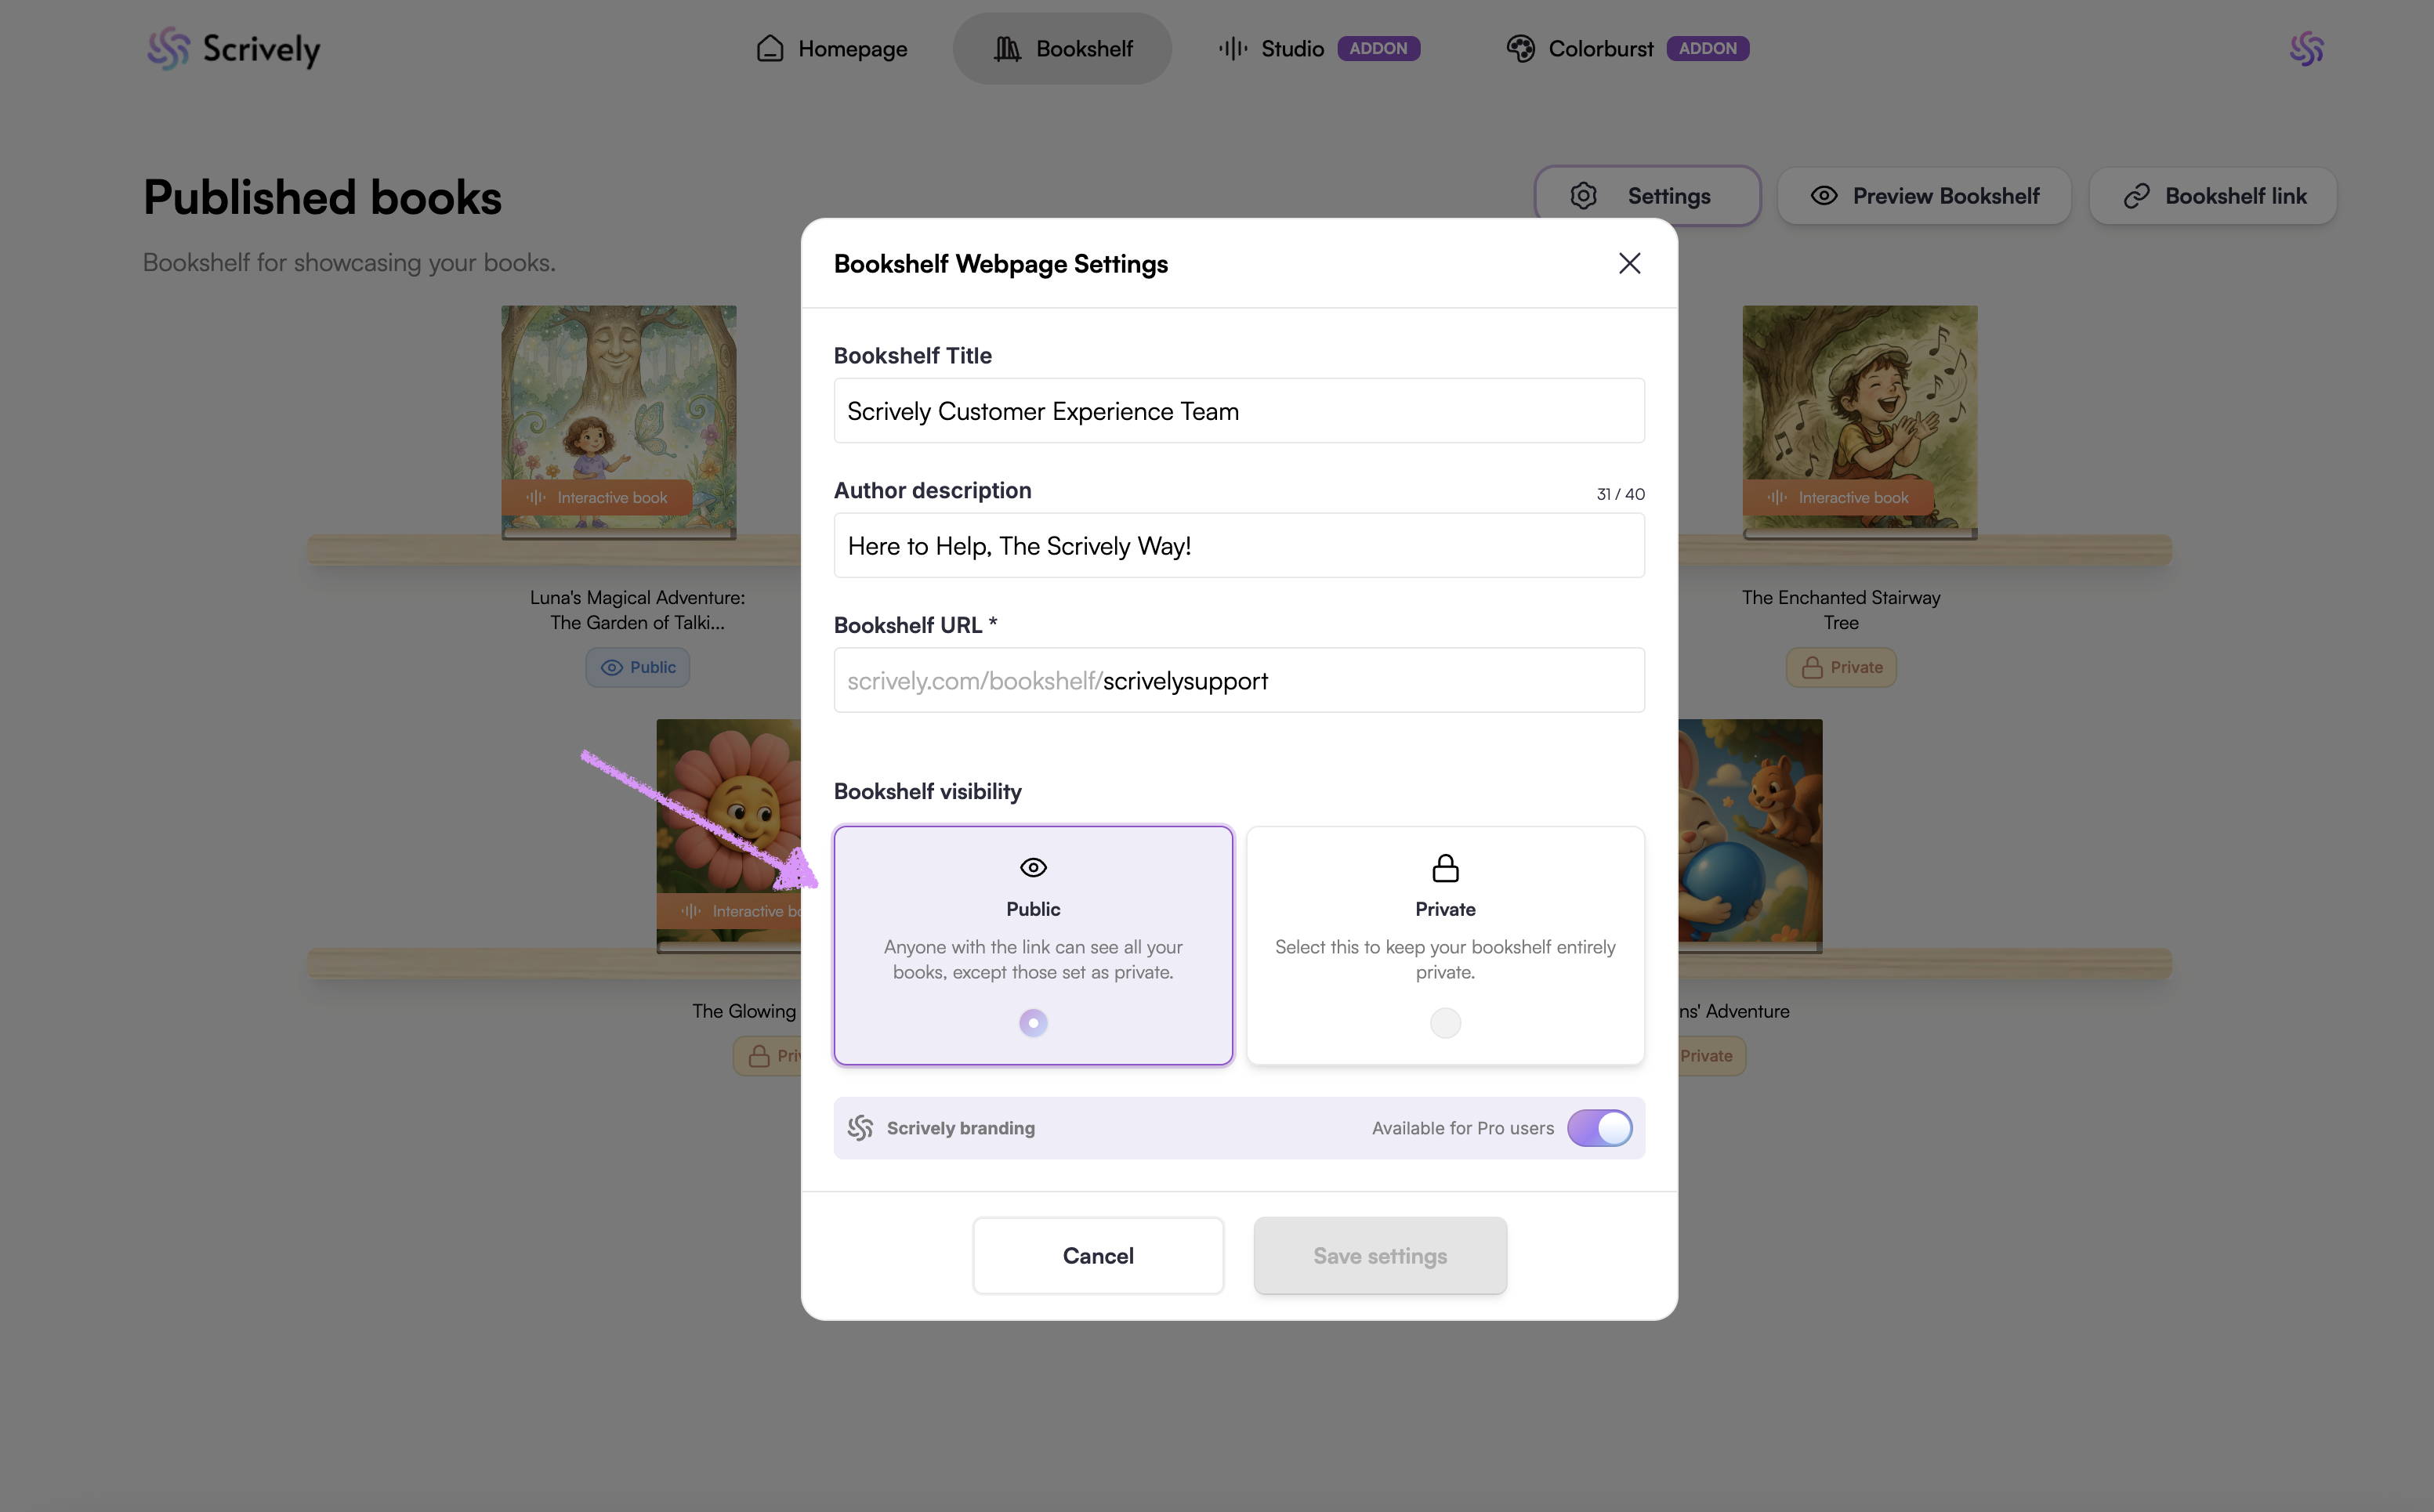
Task: Close the Bookshelf Webpage Settings dialog
Action: [1629, 263]
